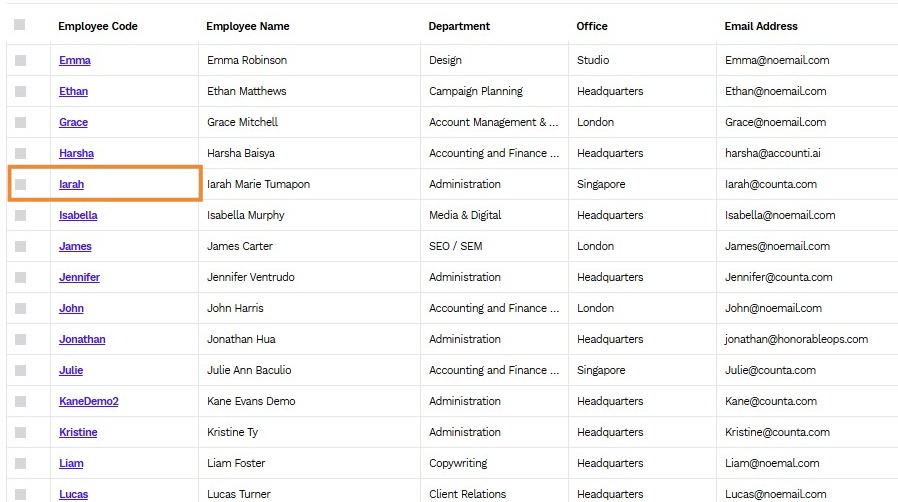The width and height of the screenshot is (898, 502).
Task: Open the KaneDemo2 employee record link
Action: click(89, 401)
